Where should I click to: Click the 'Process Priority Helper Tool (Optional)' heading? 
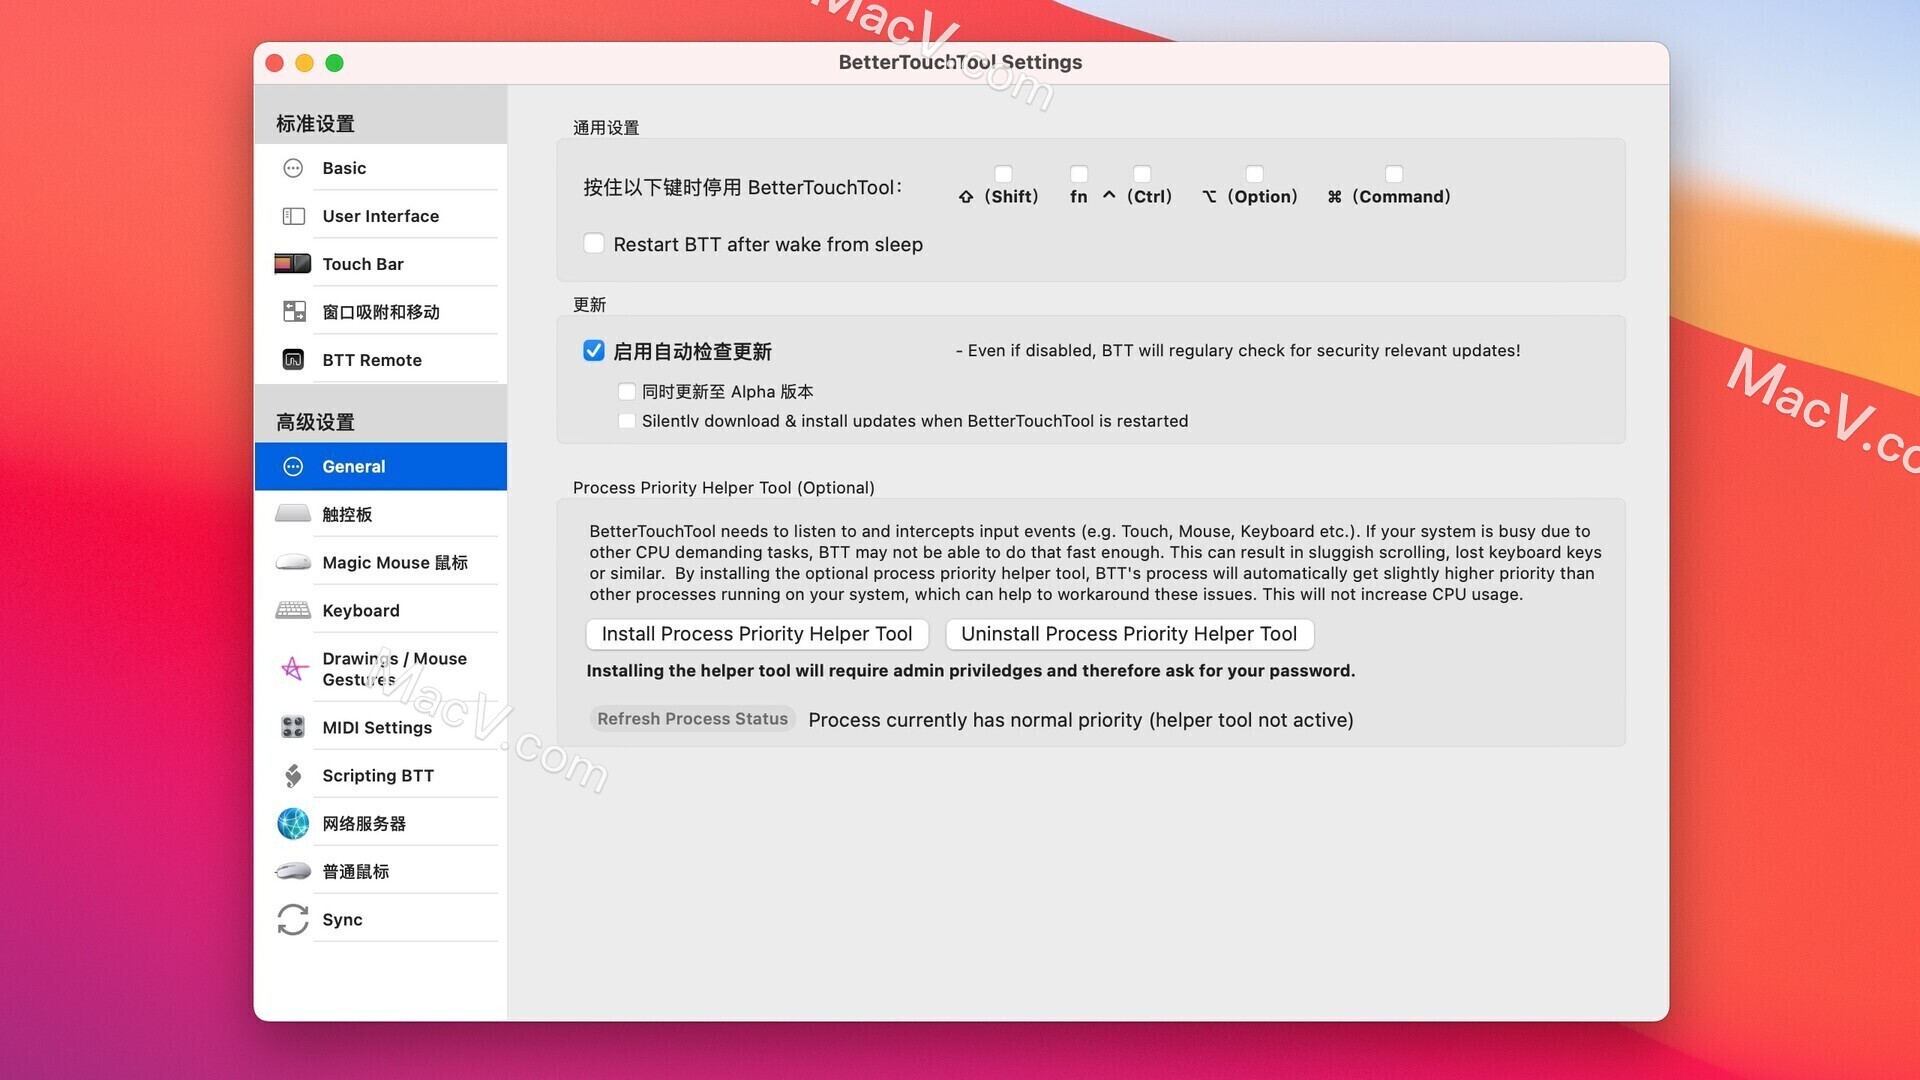[x=724, y=488]
